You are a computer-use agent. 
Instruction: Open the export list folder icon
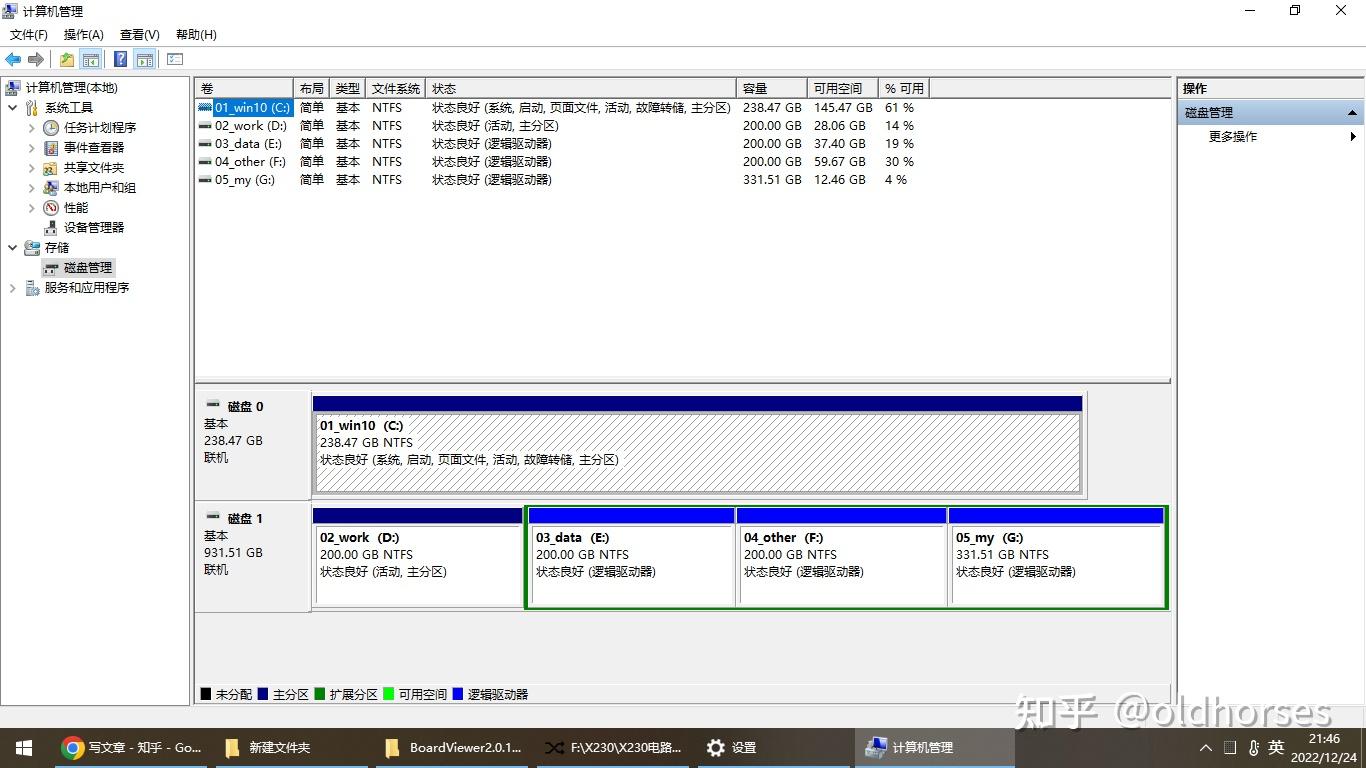coord(66,59)
